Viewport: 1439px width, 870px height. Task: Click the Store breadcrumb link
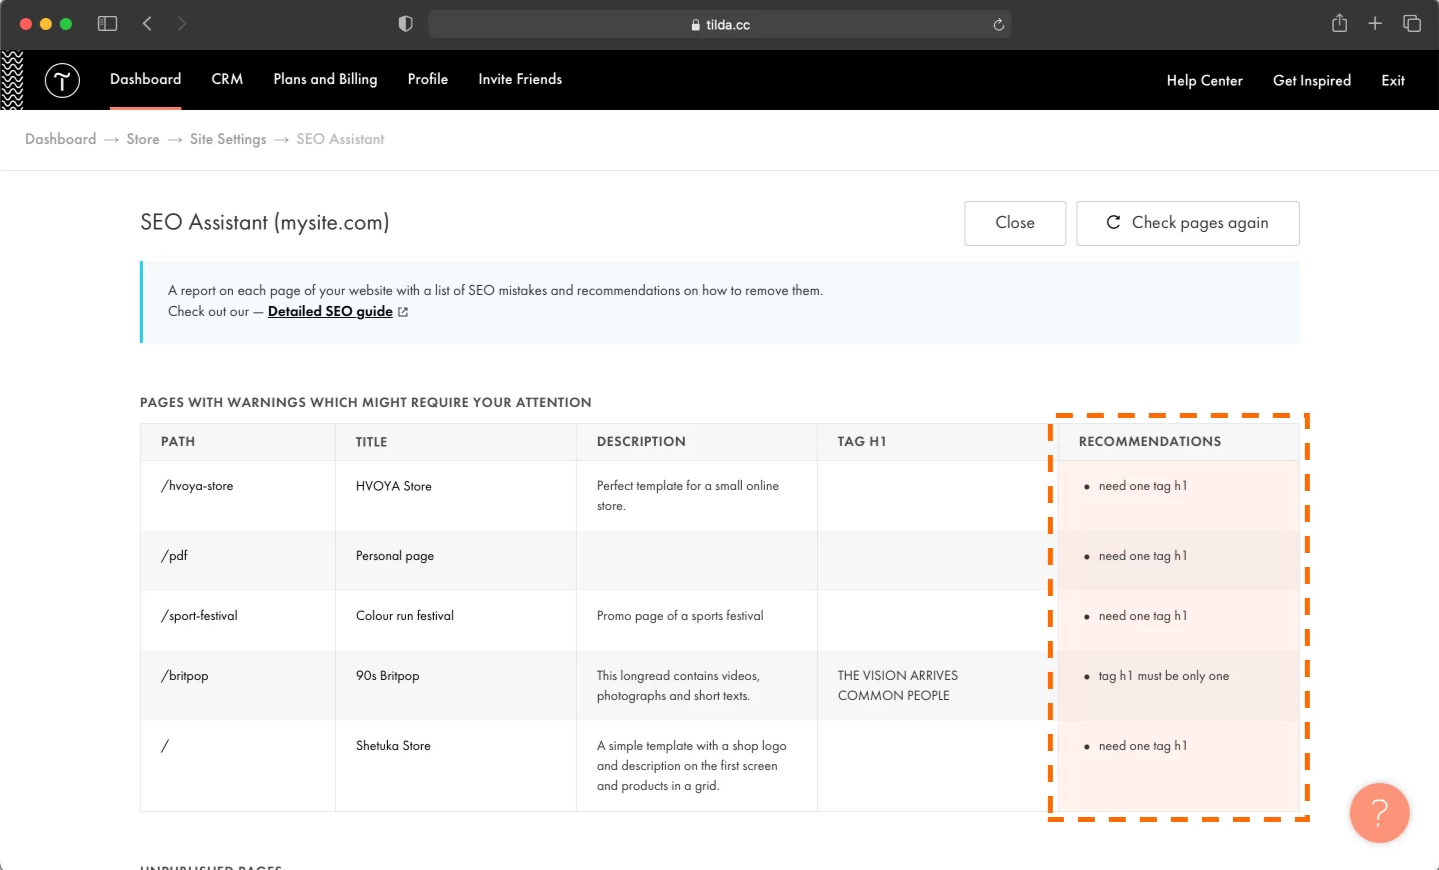coord(143,139)
